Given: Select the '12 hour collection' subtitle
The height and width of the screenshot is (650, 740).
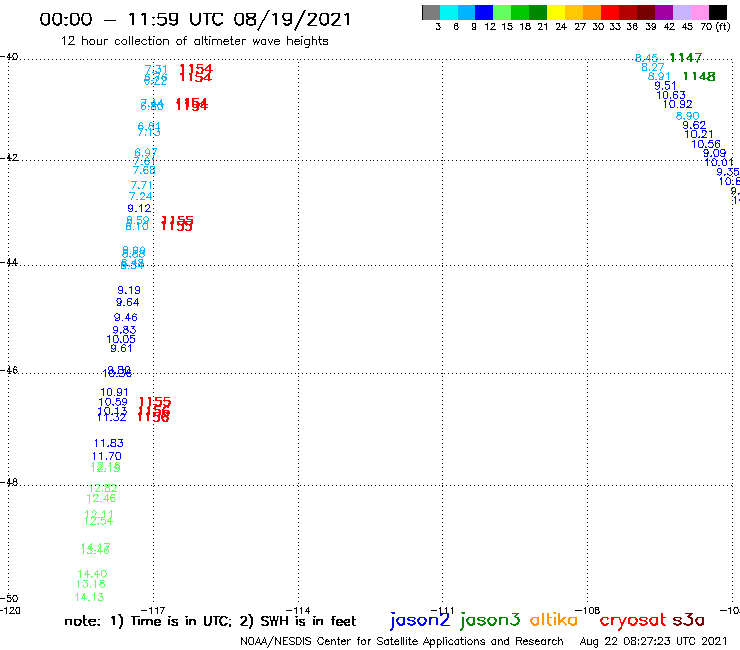Looking at the screenshot, I should coord(194,41).
